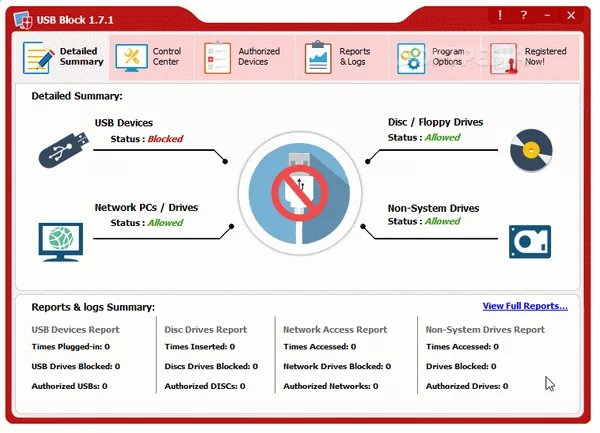Click the Non-System Drives Report heading
This screenshot has height=433, width=600.
click(x=485, y=330)
